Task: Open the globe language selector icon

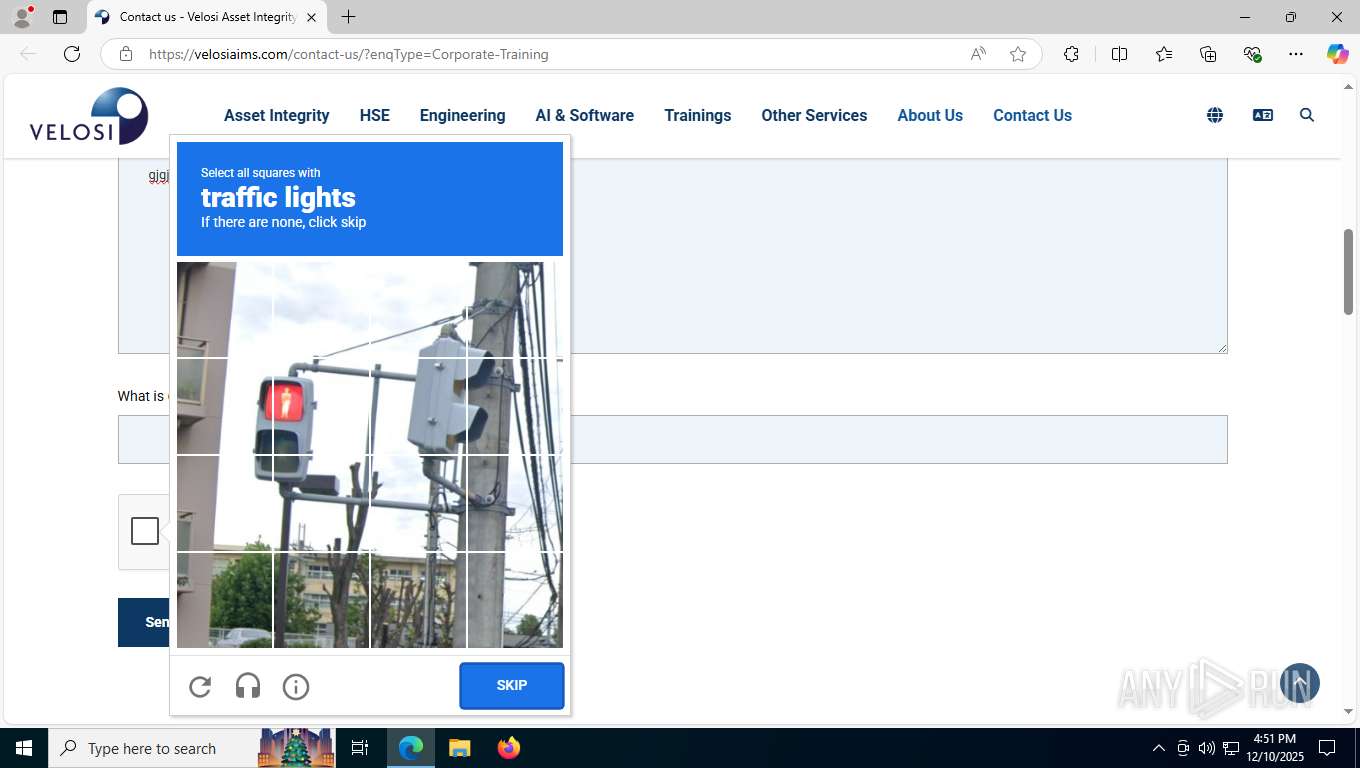Action: click(x=1215, y=115)
